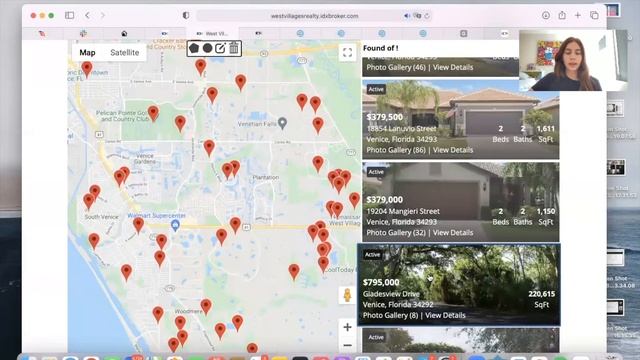
Task: Go forward with Safari forward arrow
Action: point(103,16)
